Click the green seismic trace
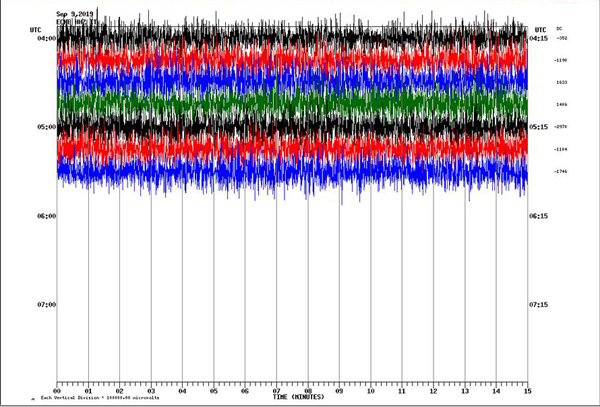The image size is (600, 407). click(290, 103)
